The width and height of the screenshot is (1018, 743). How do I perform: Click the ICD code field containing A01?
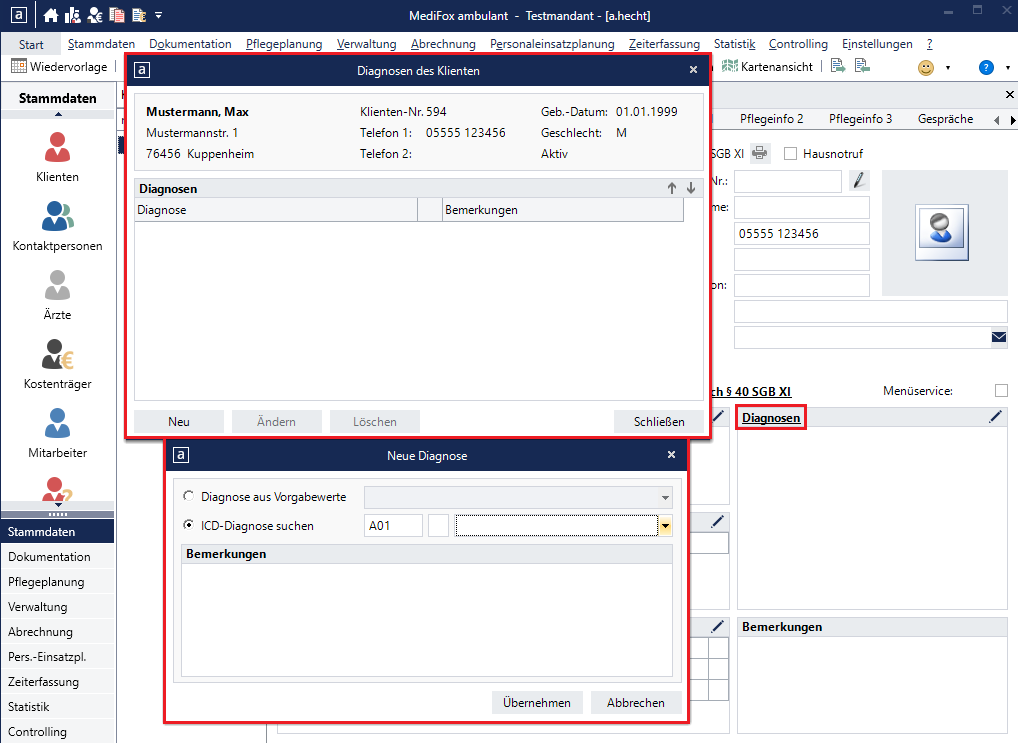coord(393,526)
